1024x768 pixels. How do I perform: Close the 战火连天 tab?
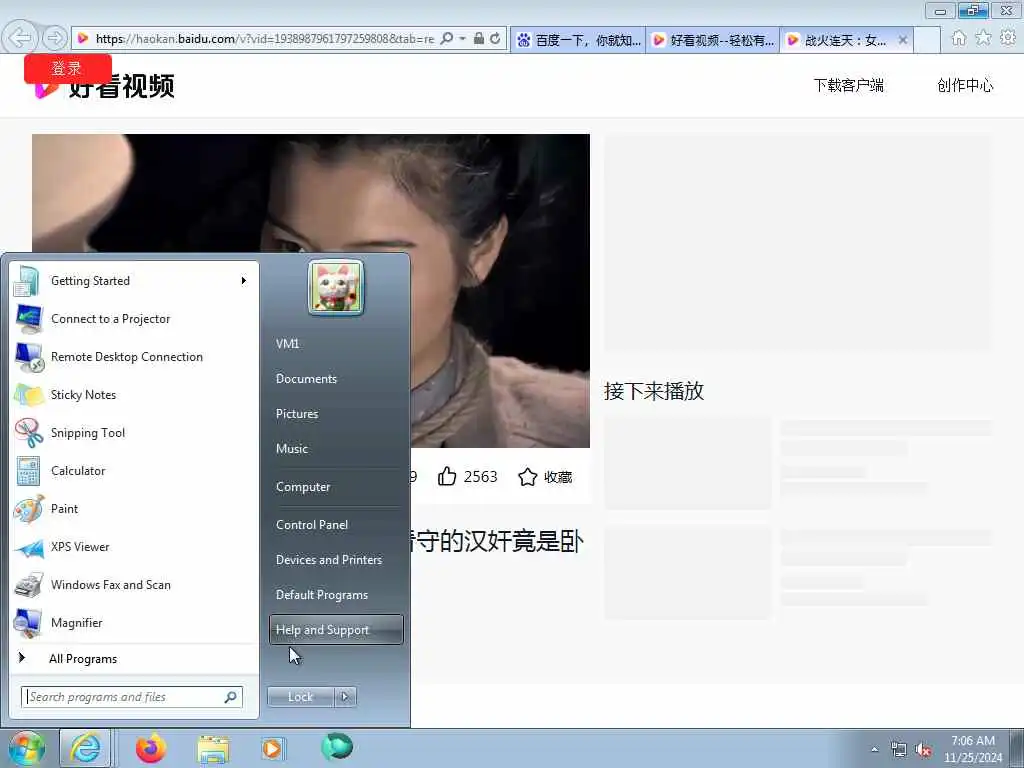click(x=903, y=40)
